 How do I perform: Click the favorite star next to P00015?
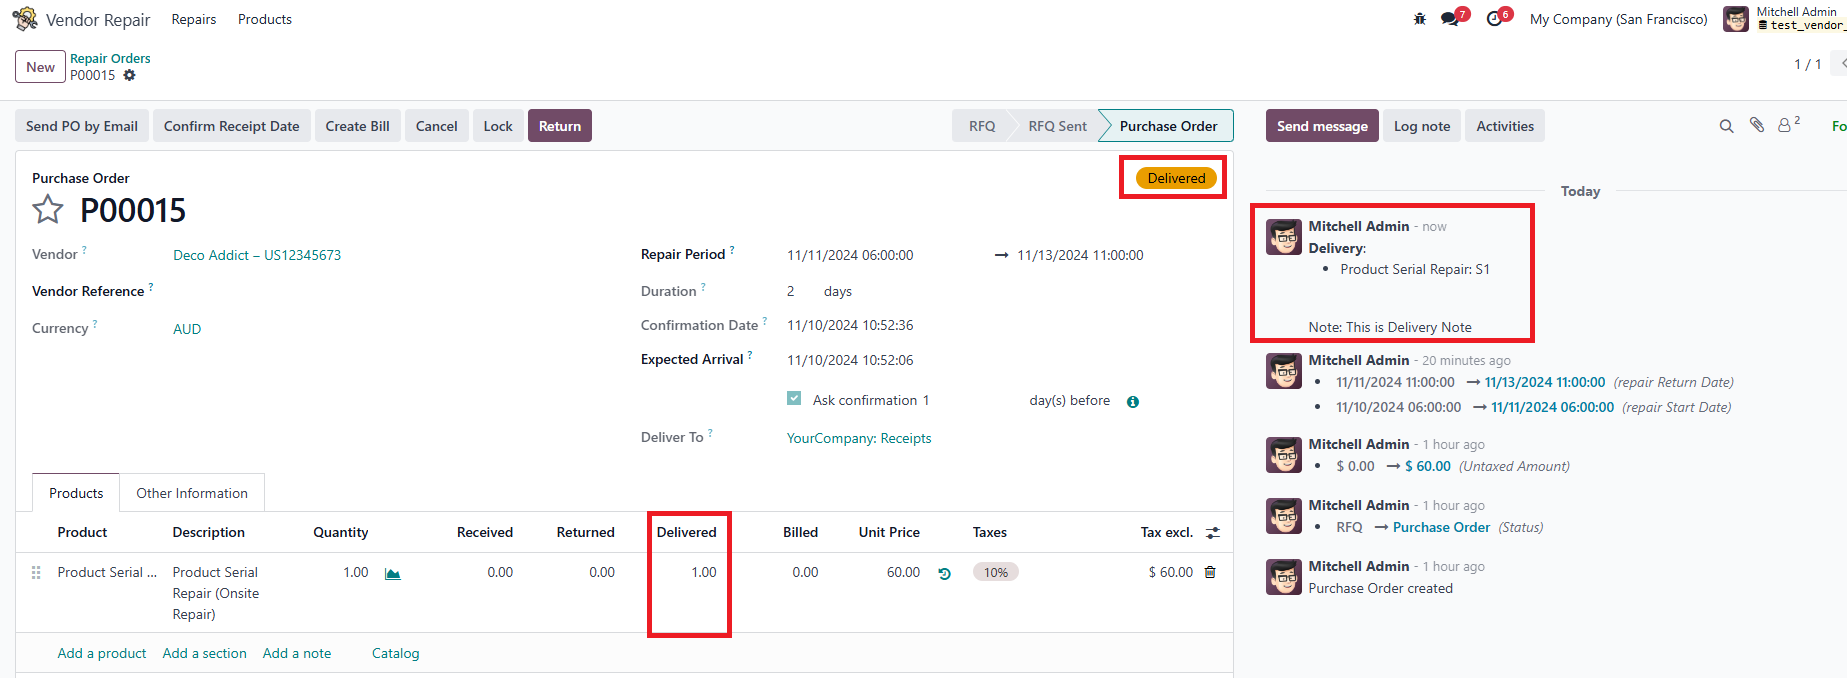point(47,210)
